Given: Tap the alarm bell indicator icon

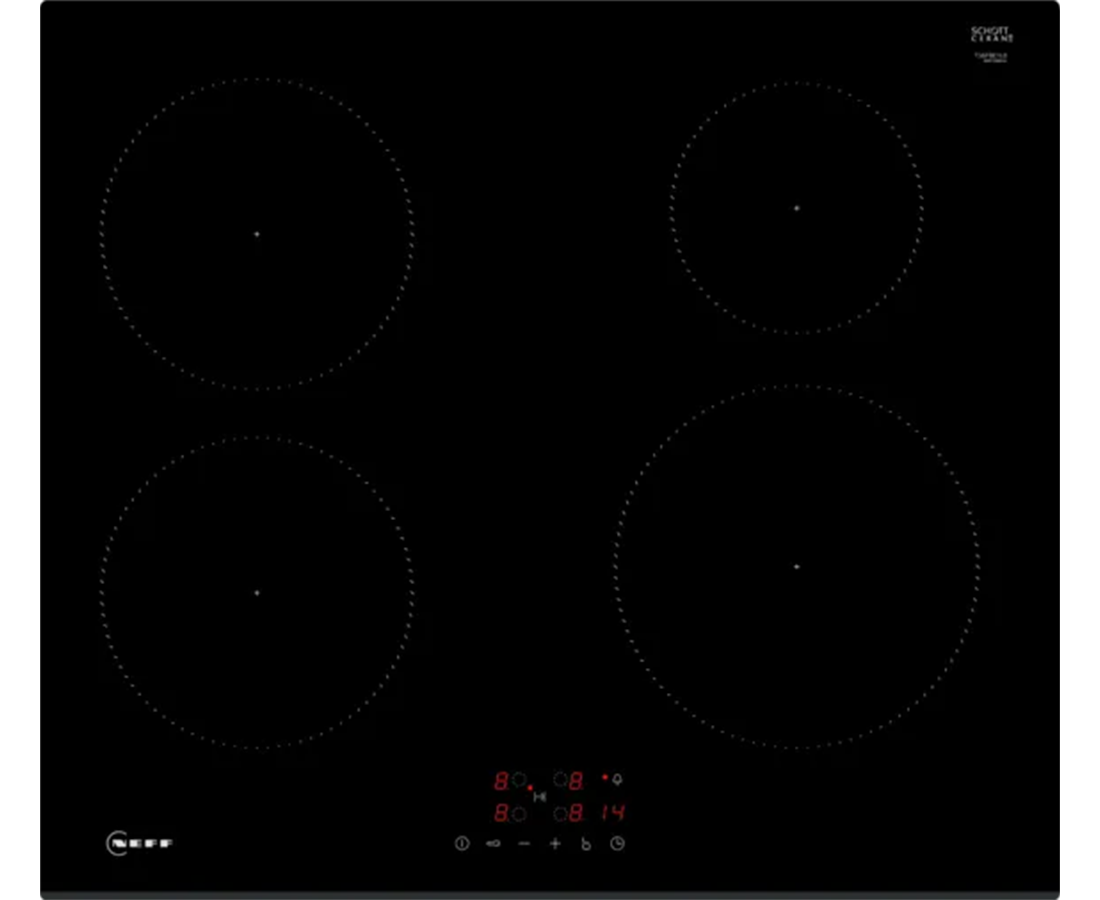Looking at the screenshot, I should pos(618,779).
